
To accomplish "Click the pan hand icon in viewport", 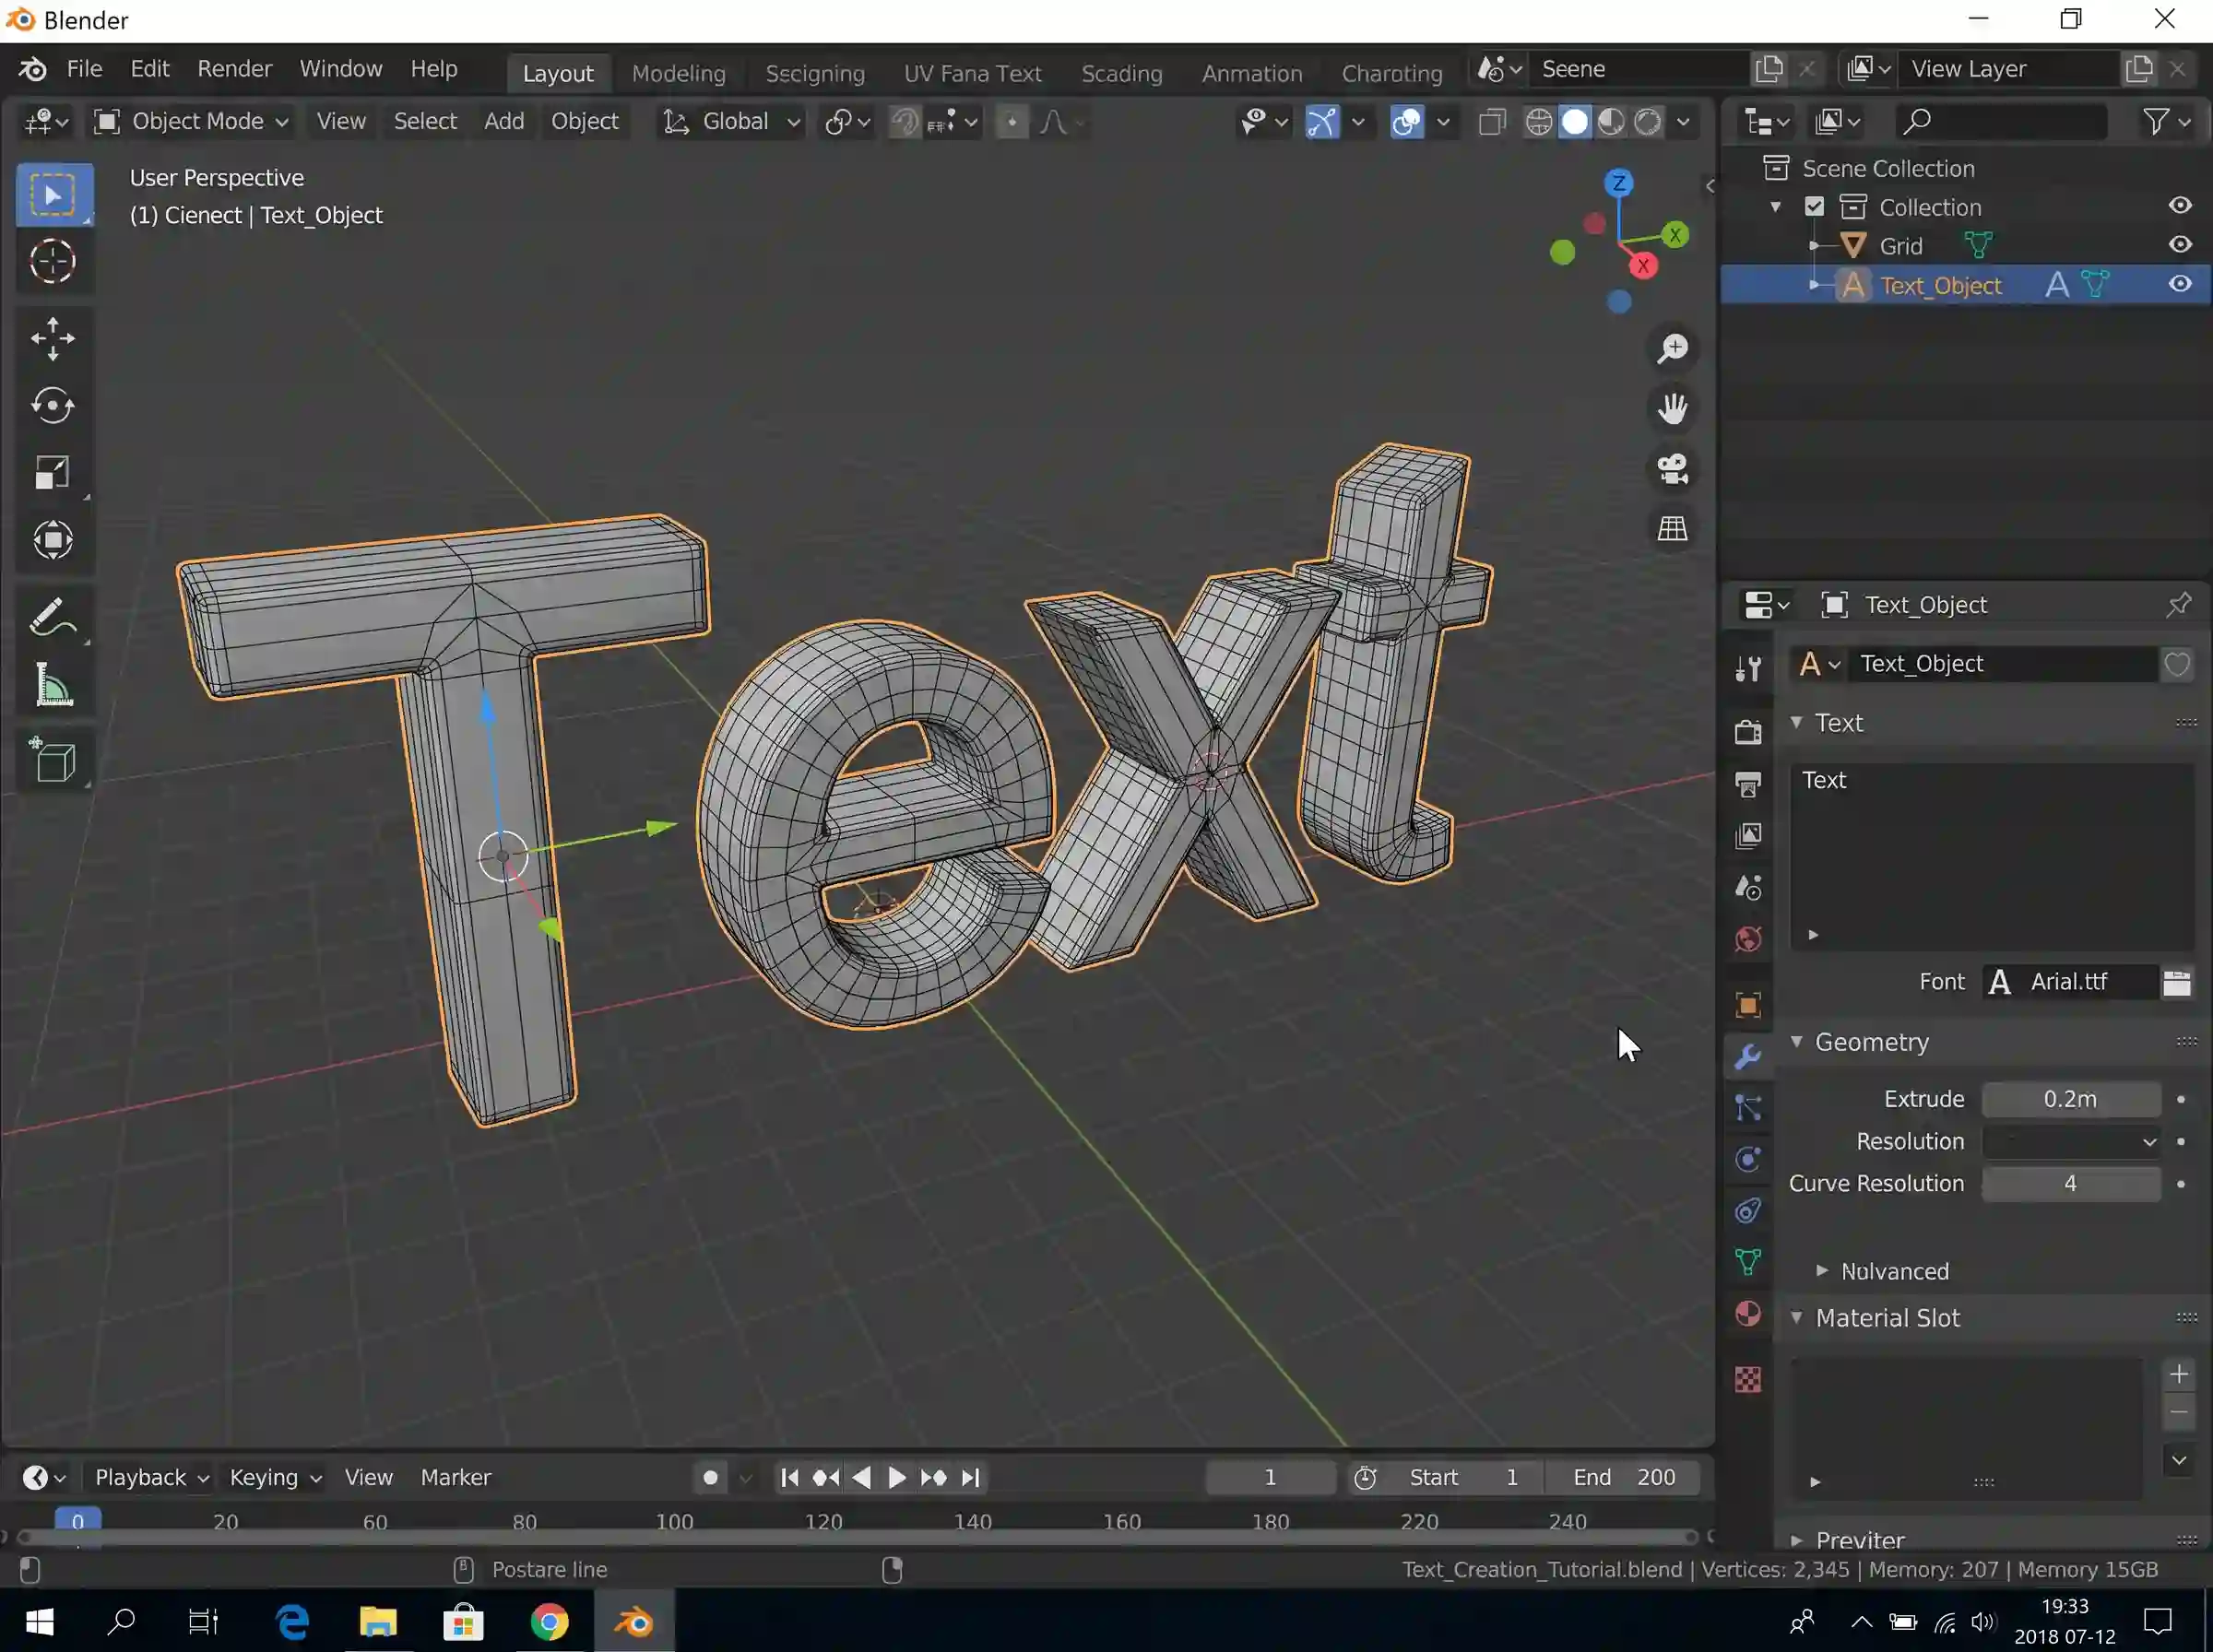I will point(1673,408).
